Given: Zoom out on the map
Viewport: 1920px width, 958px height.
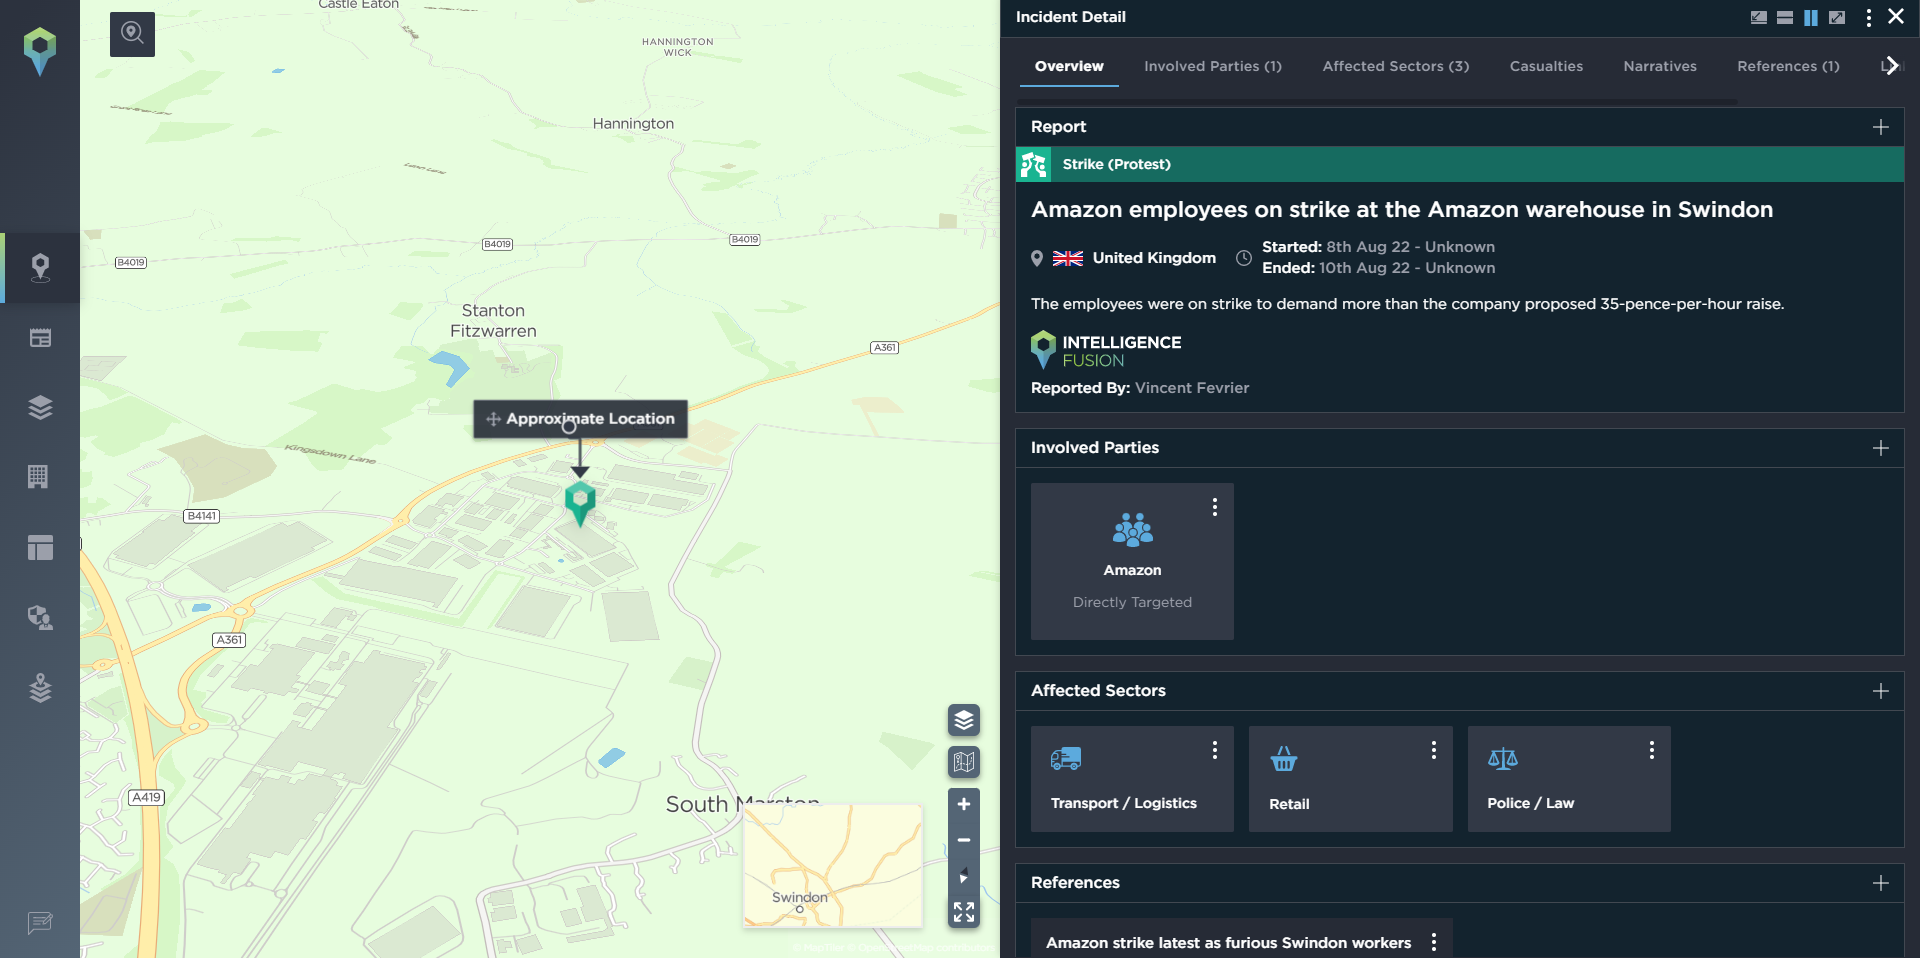Looking at the screenshot, I should point(964,840).
